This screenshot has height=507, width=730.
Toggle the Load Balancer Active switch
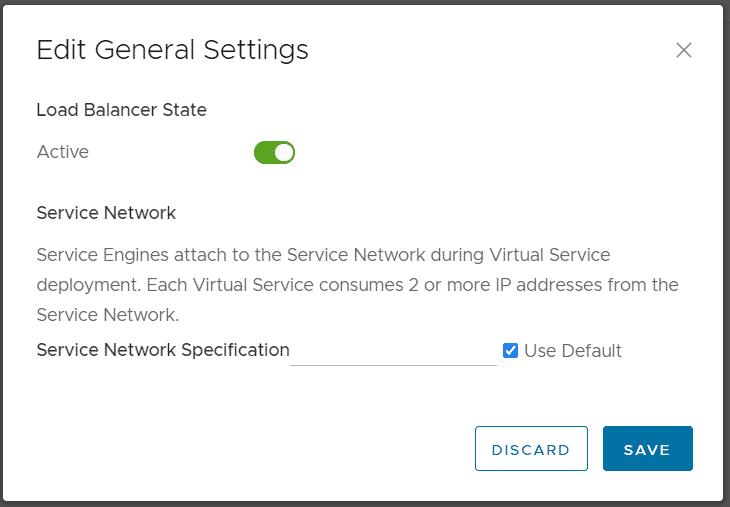(274, 152)
